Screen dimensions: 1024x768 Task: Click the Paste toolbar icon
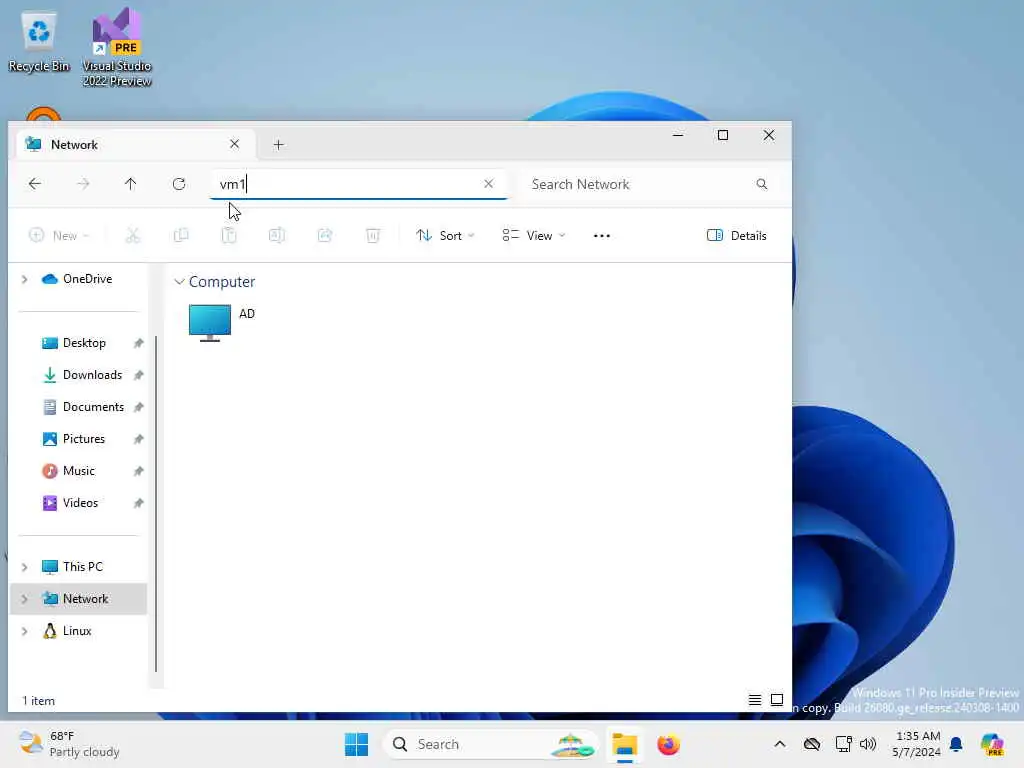click(x=229, y=235)
